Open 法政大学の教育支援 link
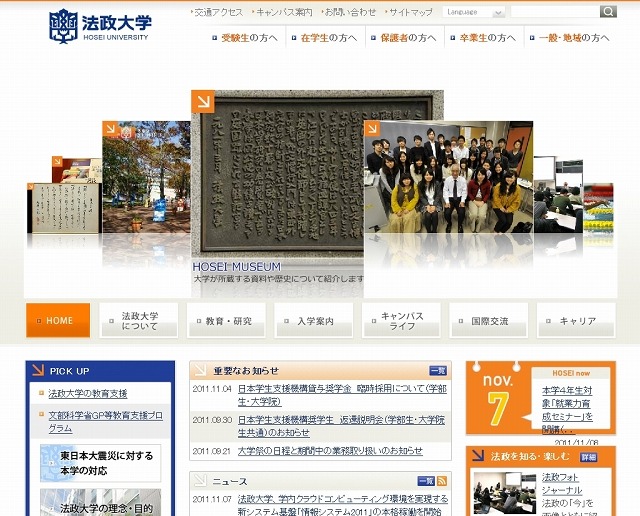The image size is (640, 516). 88,394
